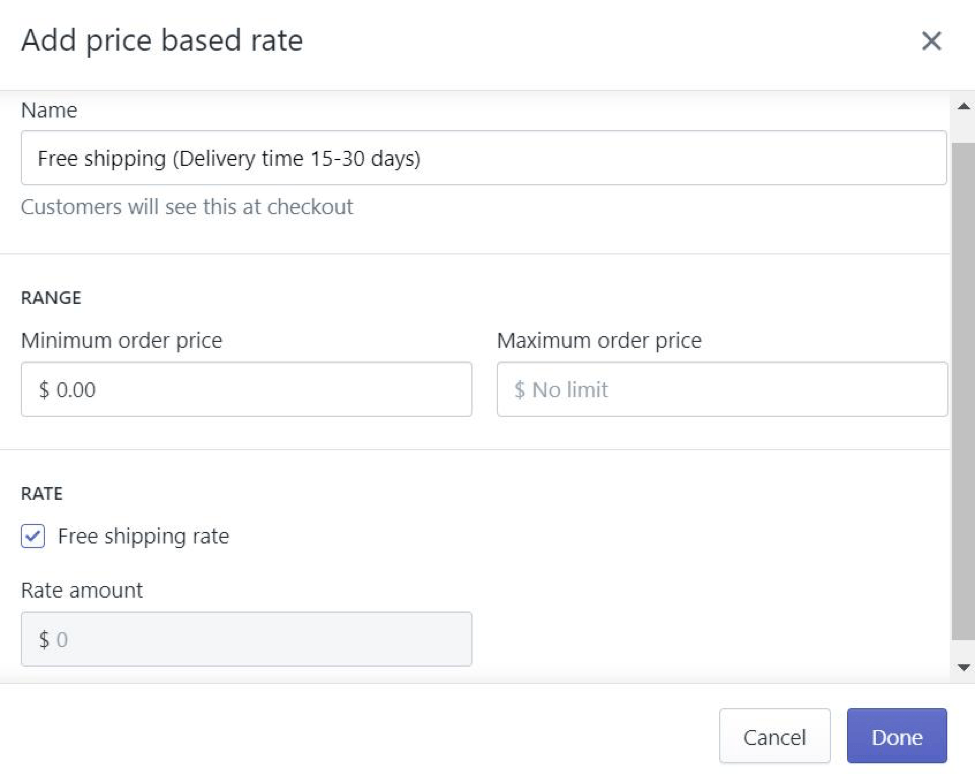975x783 pixels.
Task: Click the disabled Rate amount field
Action: (246, 639)
